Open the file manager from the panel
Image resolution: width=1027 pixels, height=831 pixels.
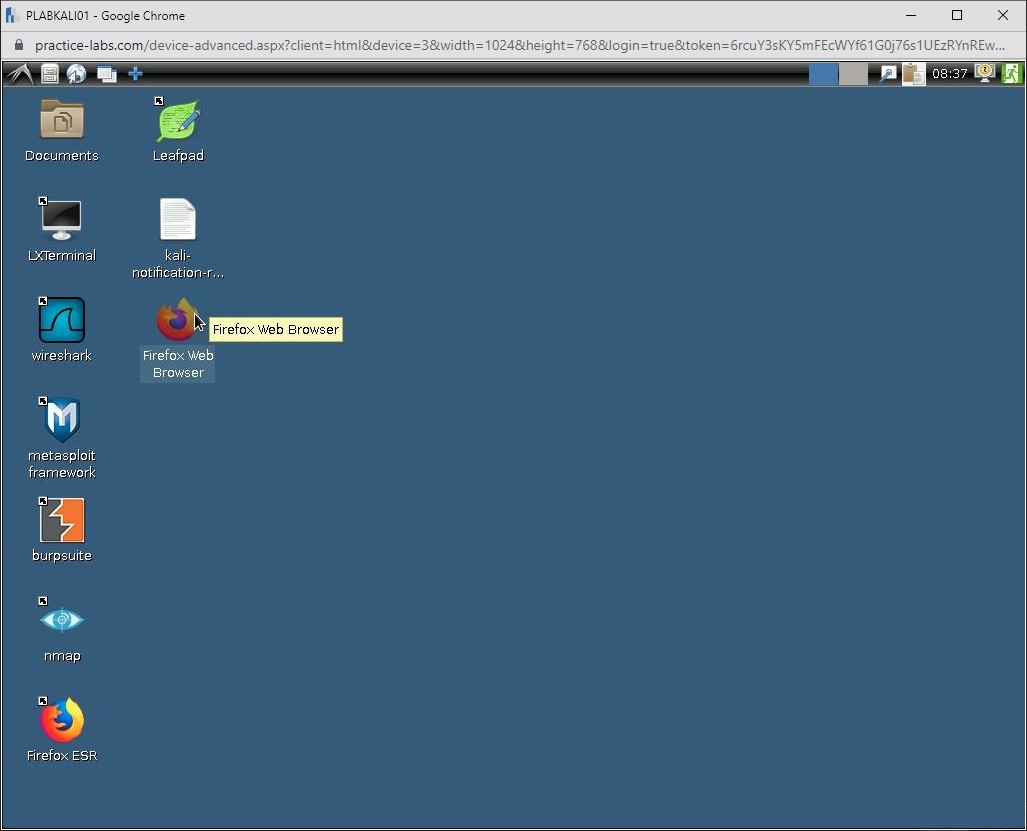click(49, 73)
